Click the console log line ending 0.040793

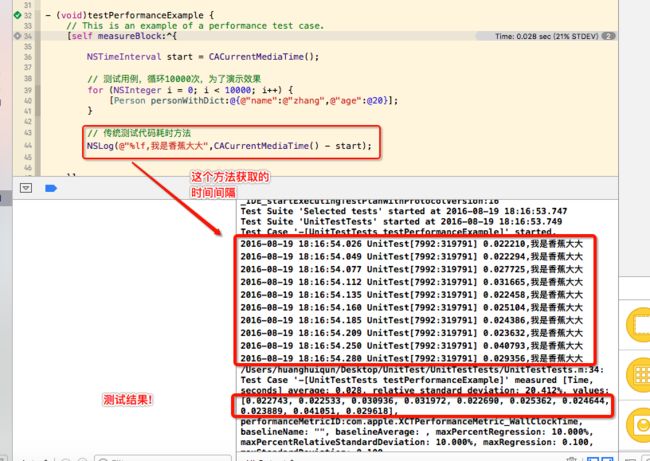pyautogui.click(x=412, y=346)
